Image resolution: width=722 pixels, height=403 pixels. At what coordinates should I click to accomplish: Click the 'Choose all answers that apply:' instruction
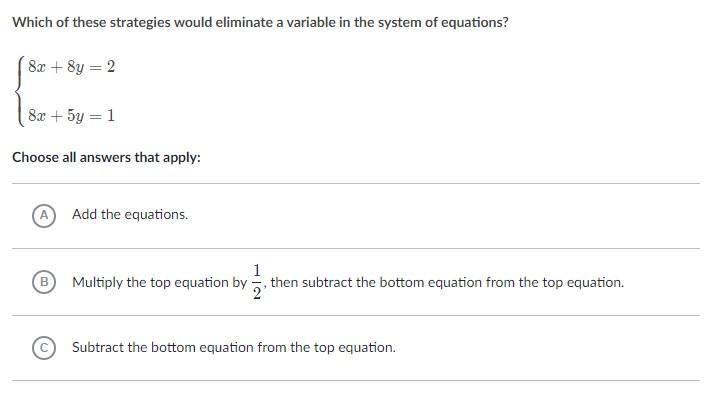(106, 158)
